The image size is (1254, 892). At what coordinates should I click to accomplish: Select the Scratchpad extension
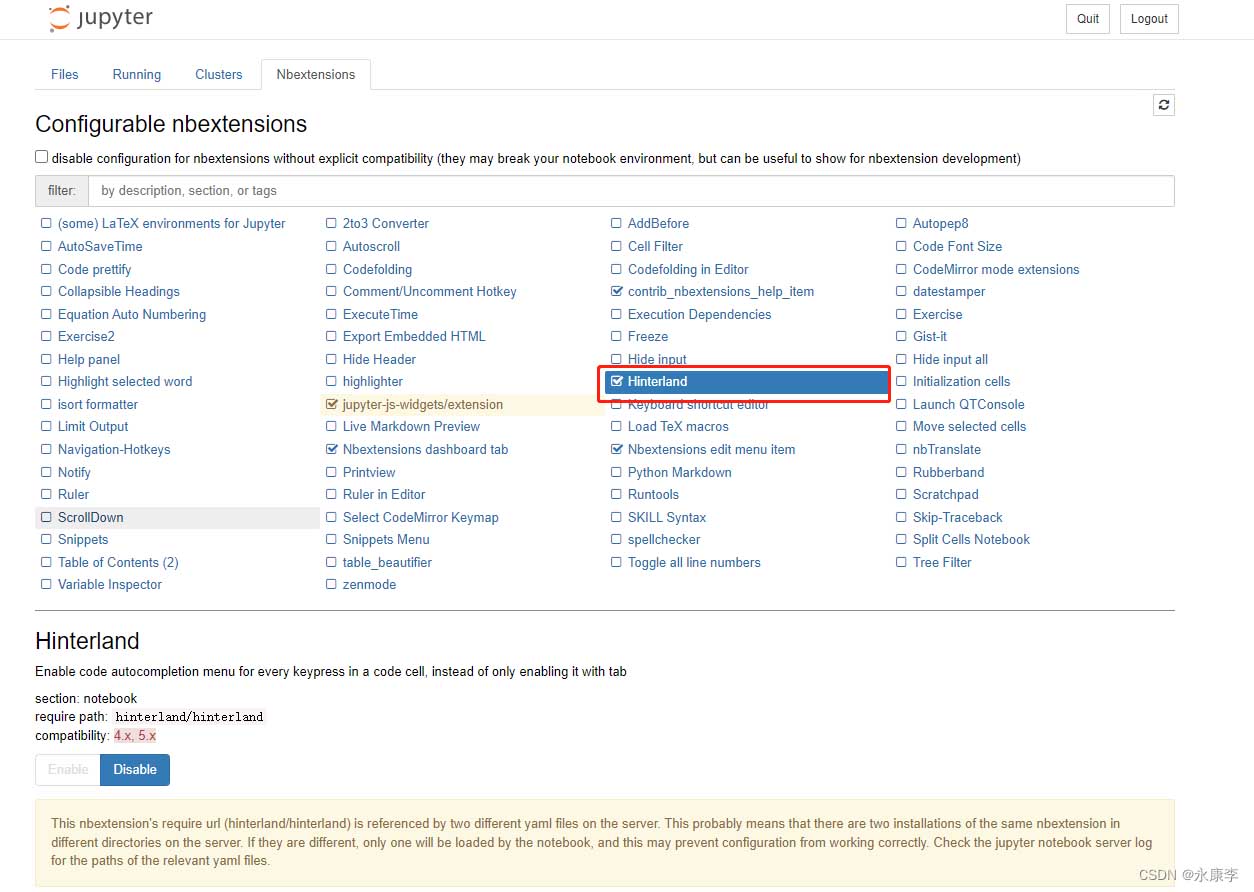[945, 495]
